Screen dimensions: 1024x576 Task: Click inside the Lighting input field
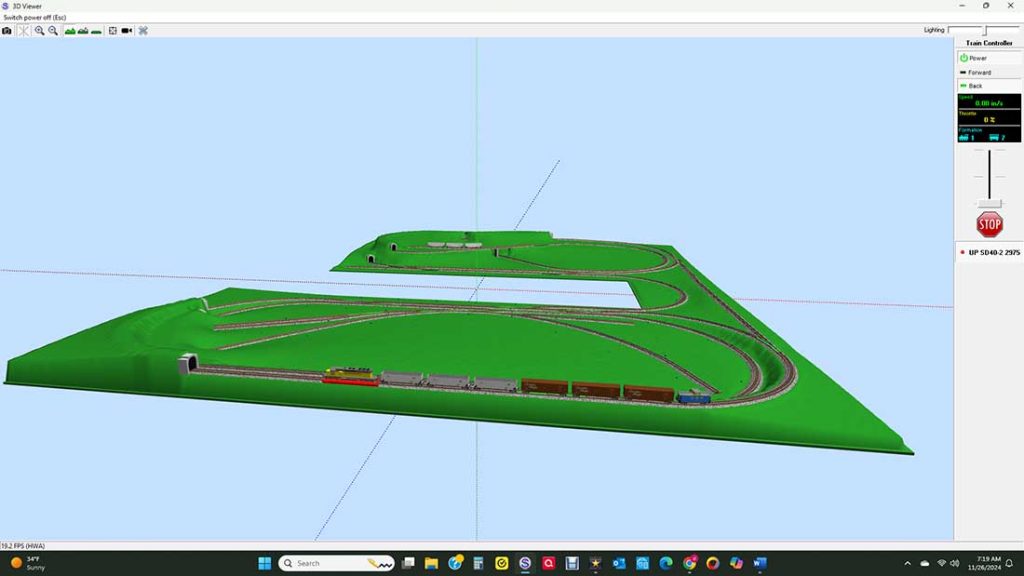pos(965,30)
